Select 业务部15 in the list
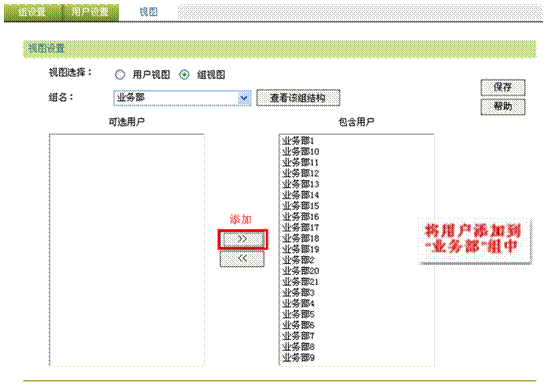Image resolution: width=547 pixels, height=387 pixels. pyautogui.click(x=301, y=206)
